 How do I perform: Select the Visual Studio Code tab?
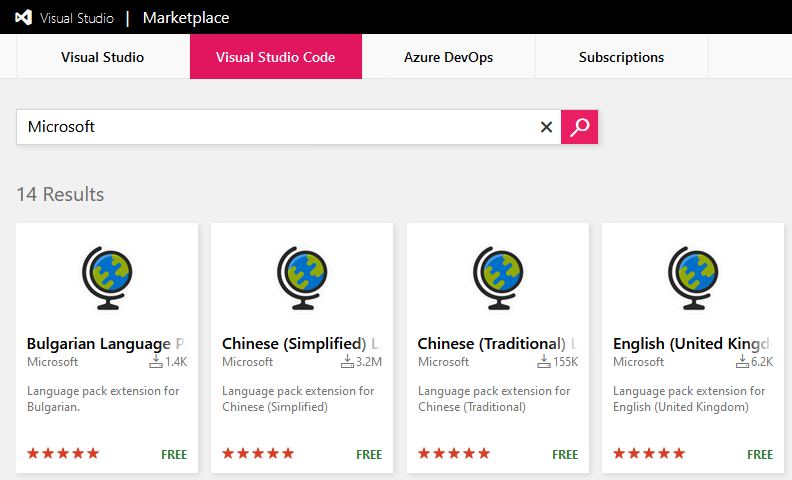coord(276,57)
